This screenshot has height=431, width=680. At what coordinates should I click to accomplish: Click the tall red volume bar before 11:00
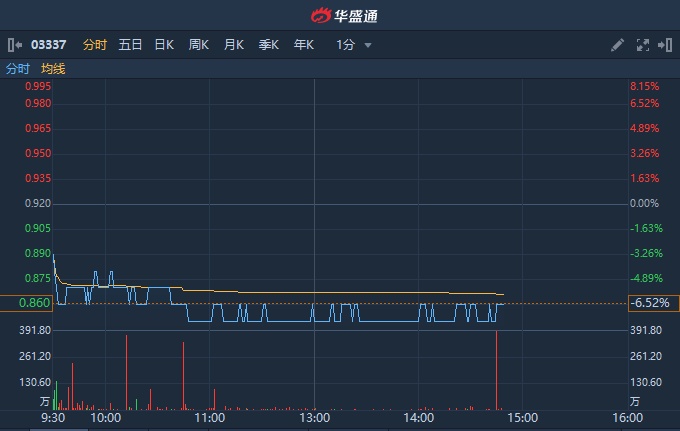point(183,376)
